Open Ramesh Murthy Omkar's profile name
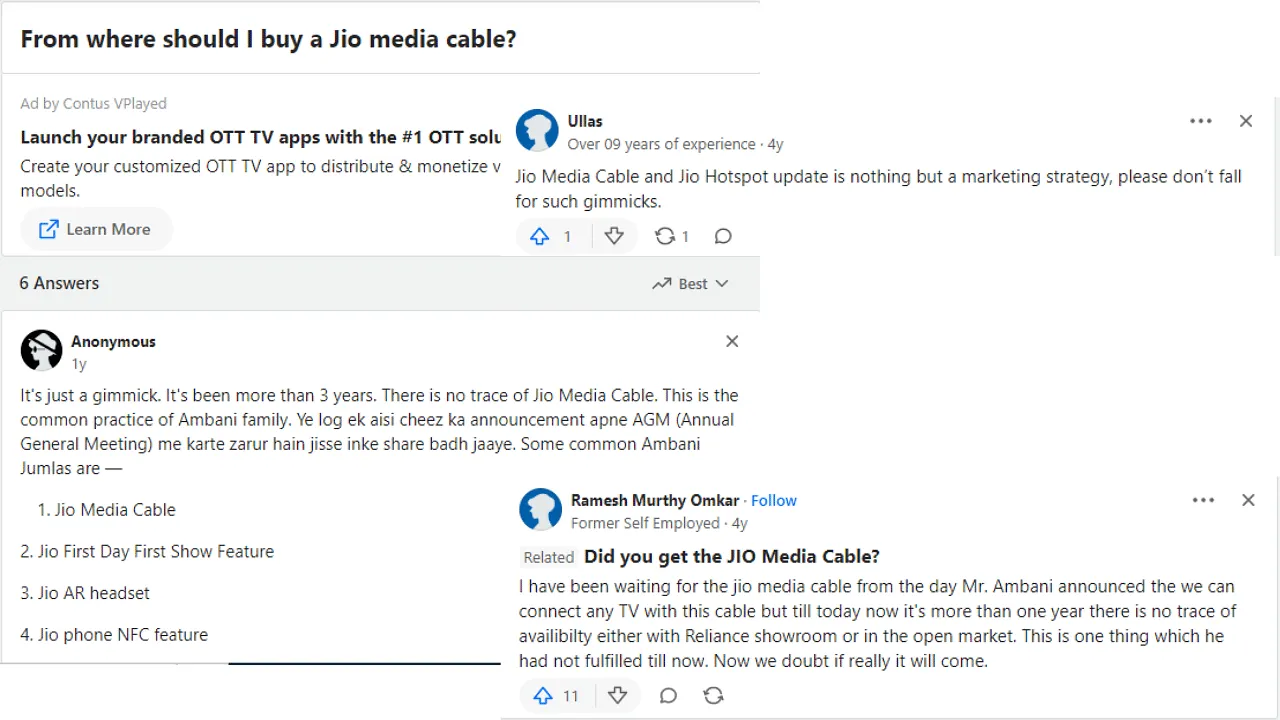 tap(655, 500)
